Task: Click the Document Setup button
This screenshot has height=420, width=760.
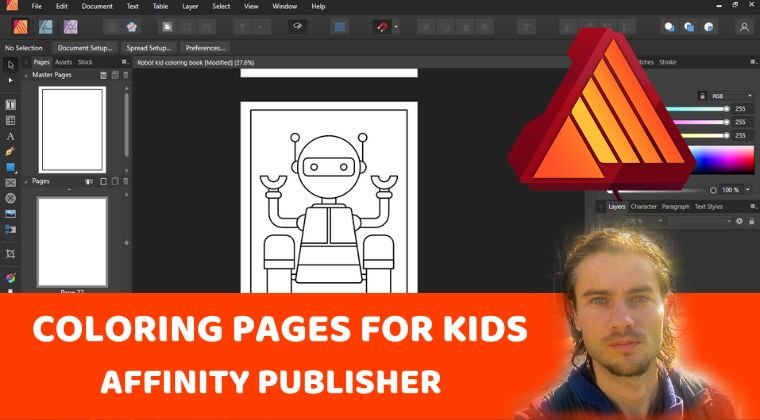Action: 86,47
